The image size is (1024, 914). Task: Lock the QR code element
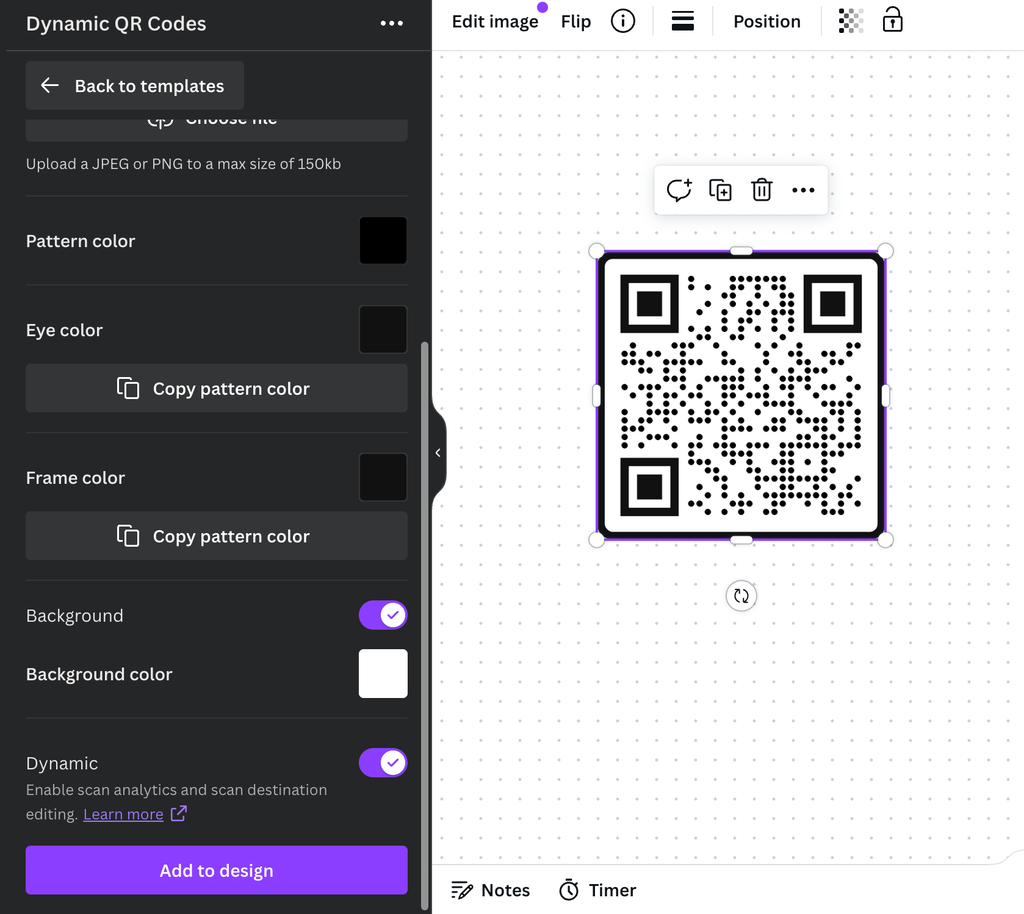pos(892,20)
